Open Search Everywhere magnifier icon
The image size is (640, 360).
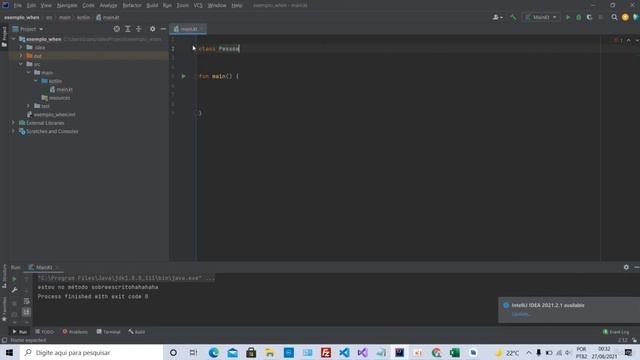[614, 17]
